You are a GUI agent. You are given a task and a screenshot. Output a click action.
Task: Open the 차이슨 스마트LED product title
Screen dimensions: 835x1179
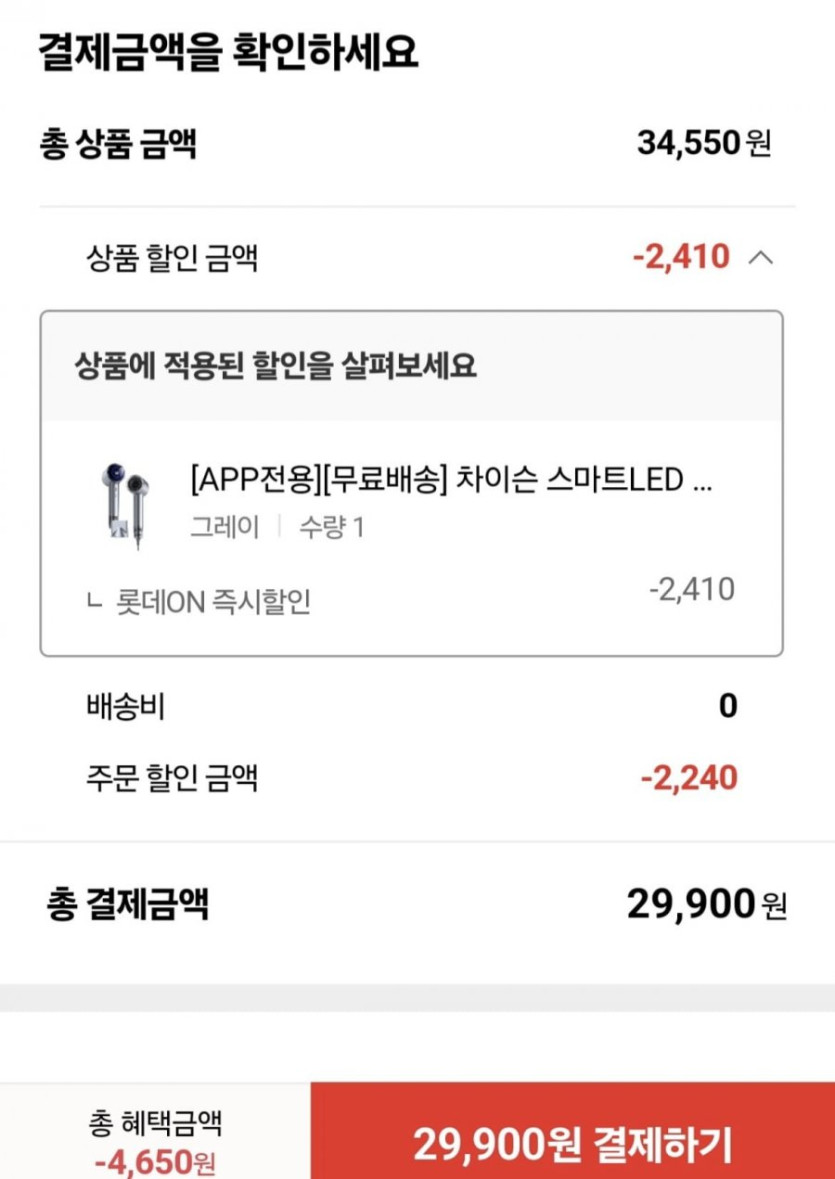pyautogui.click(x=450, y=481)
